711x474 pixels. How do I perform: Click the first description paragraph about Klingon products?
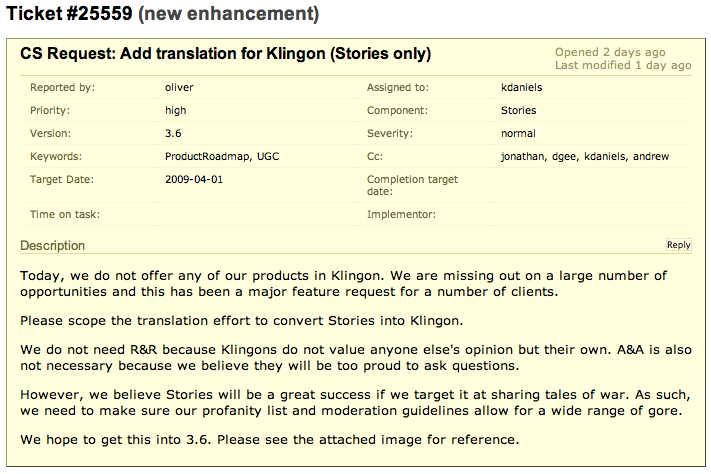(343, 283)
